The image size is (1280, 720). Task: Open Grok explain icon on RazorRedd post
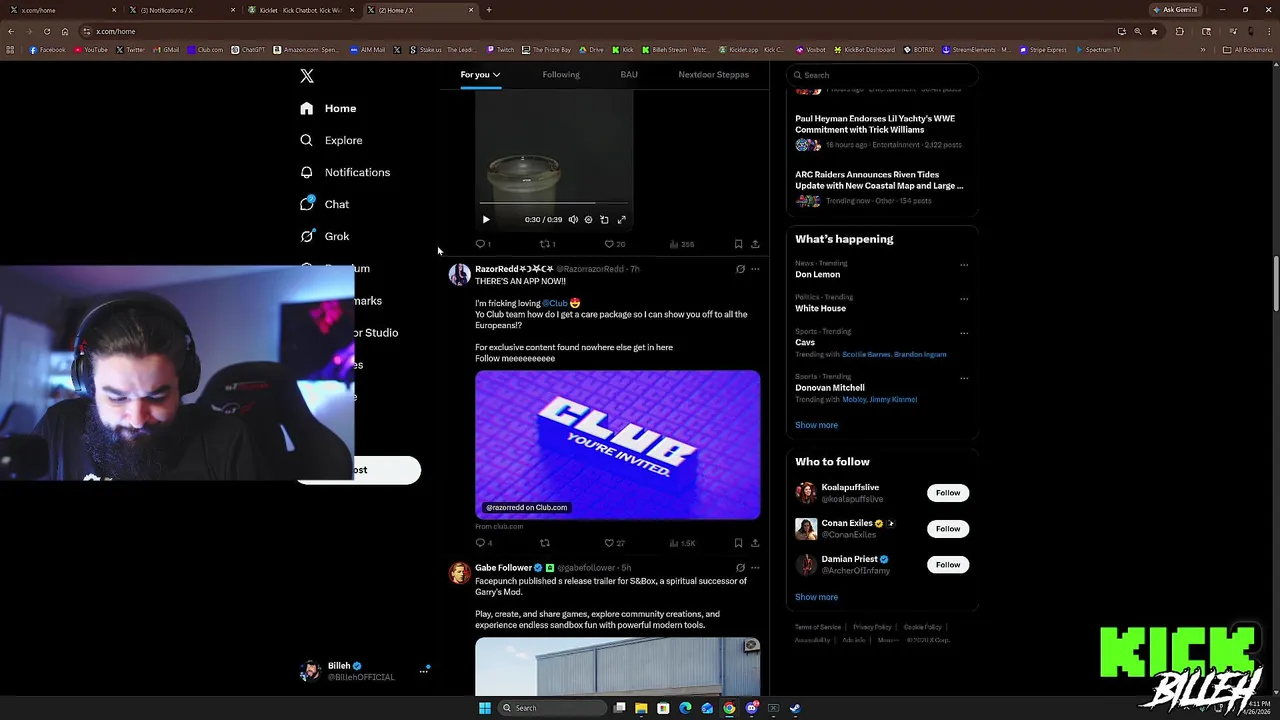pyautogui.click(x=740, y=269)
